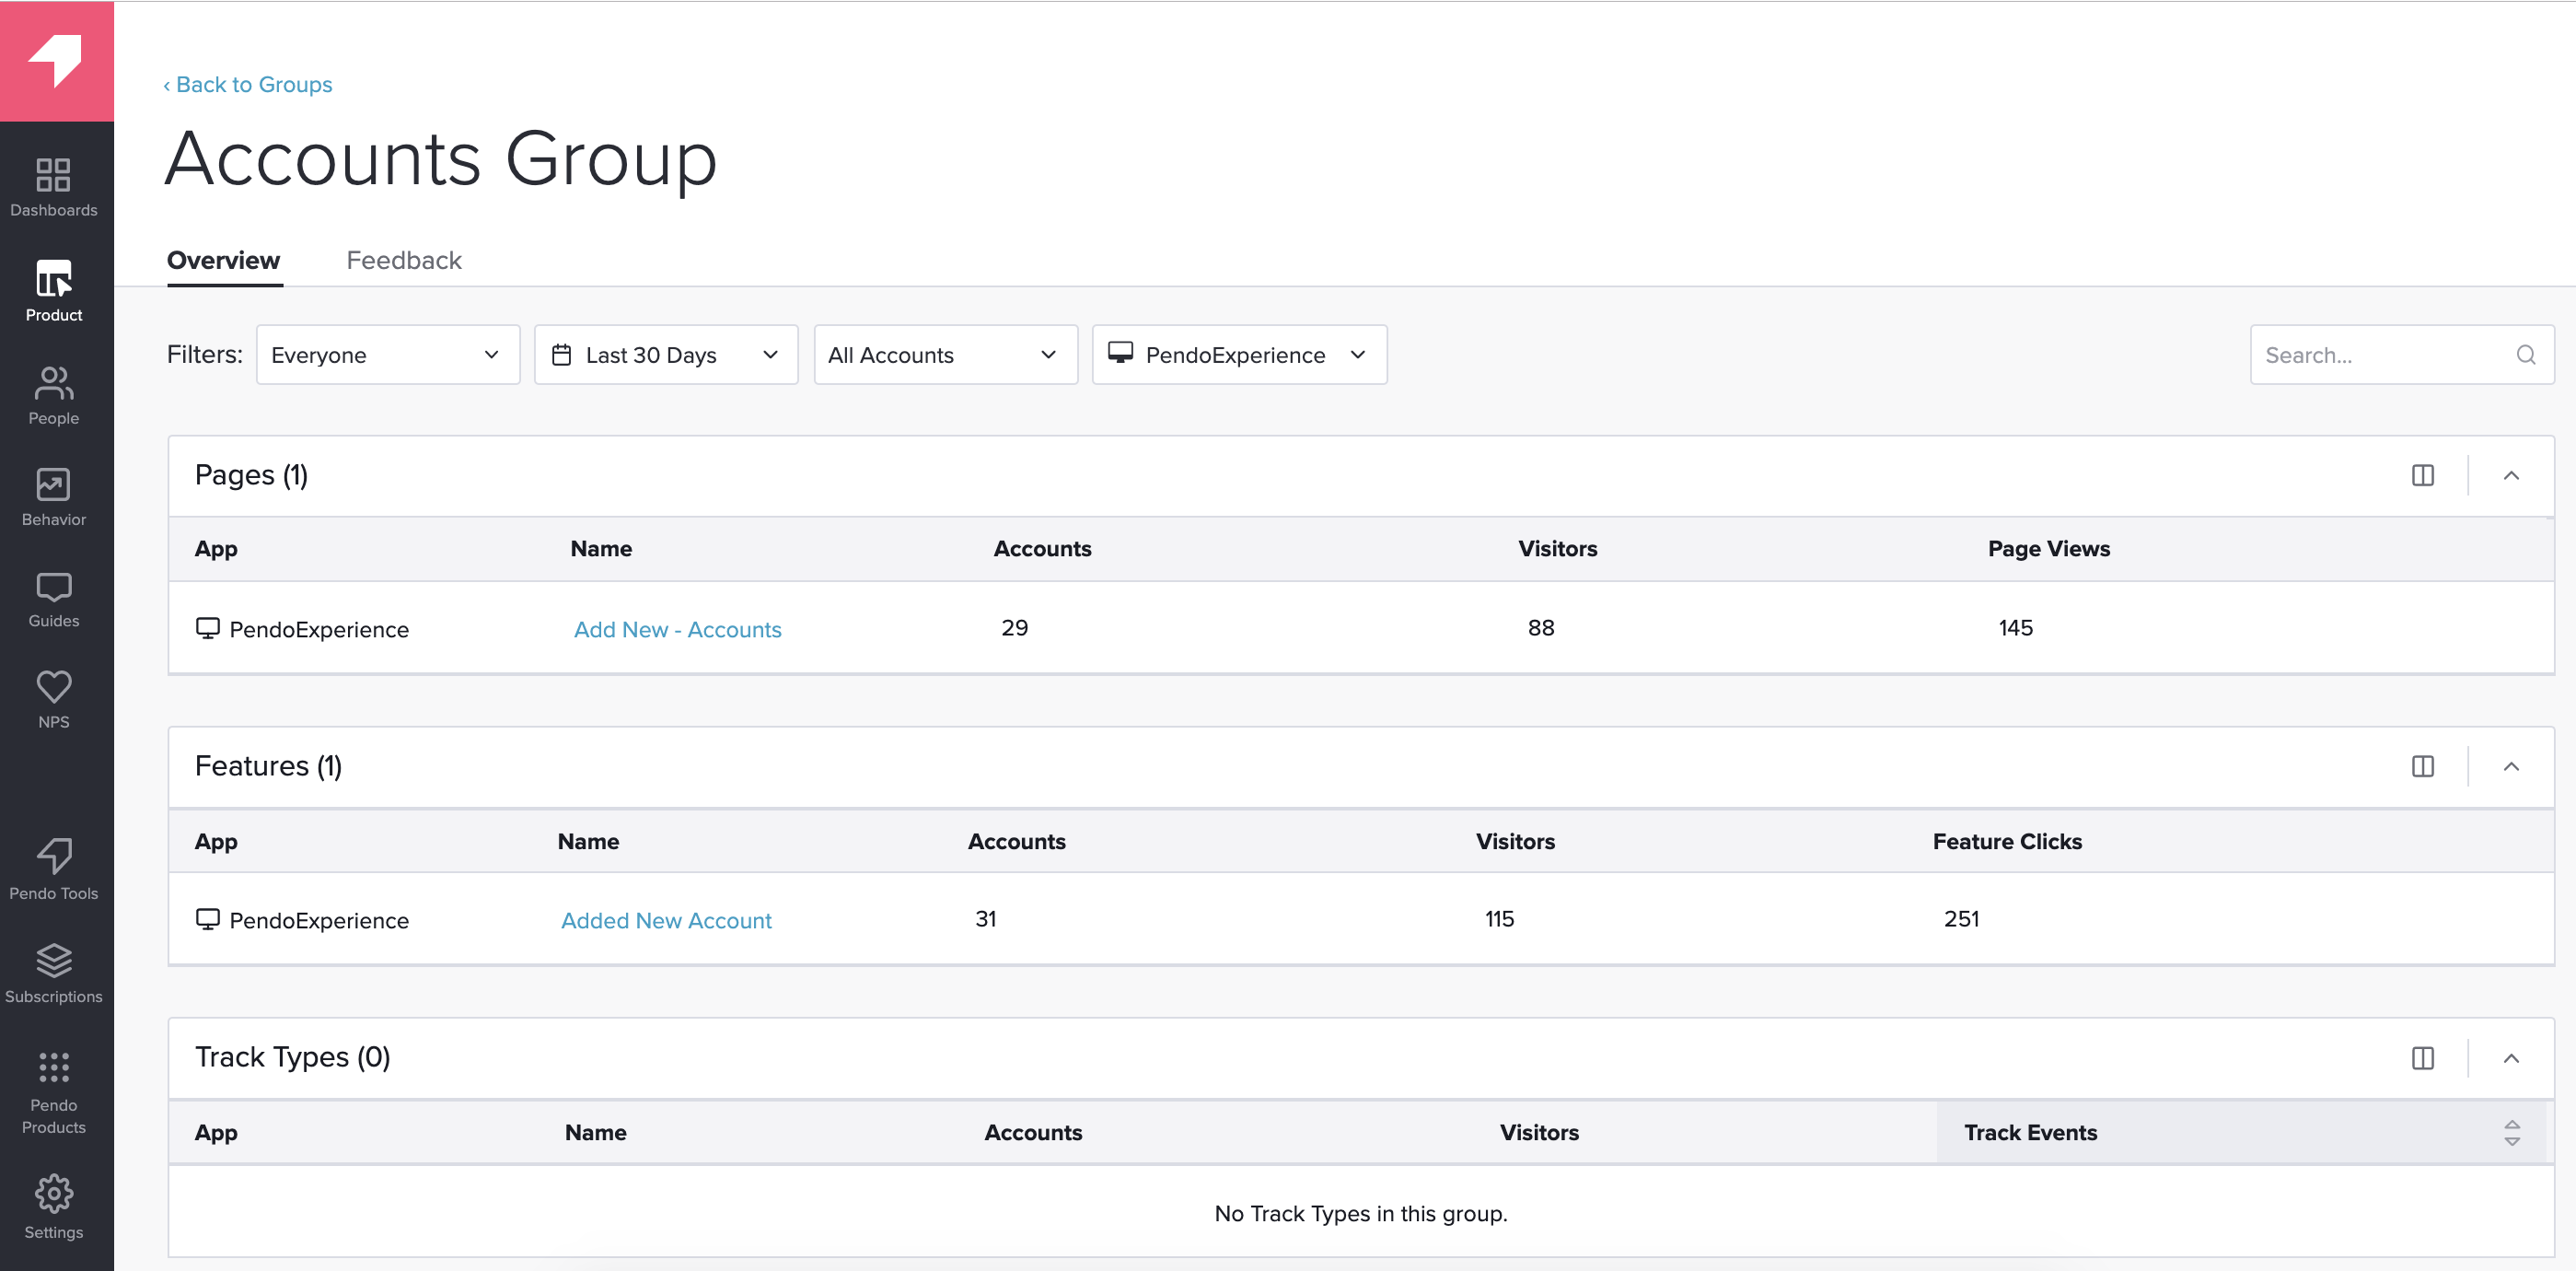This screenshot has width=2576, height=1271.
Task: Select the Pages accounts value 29
Action: [1014, 628]
